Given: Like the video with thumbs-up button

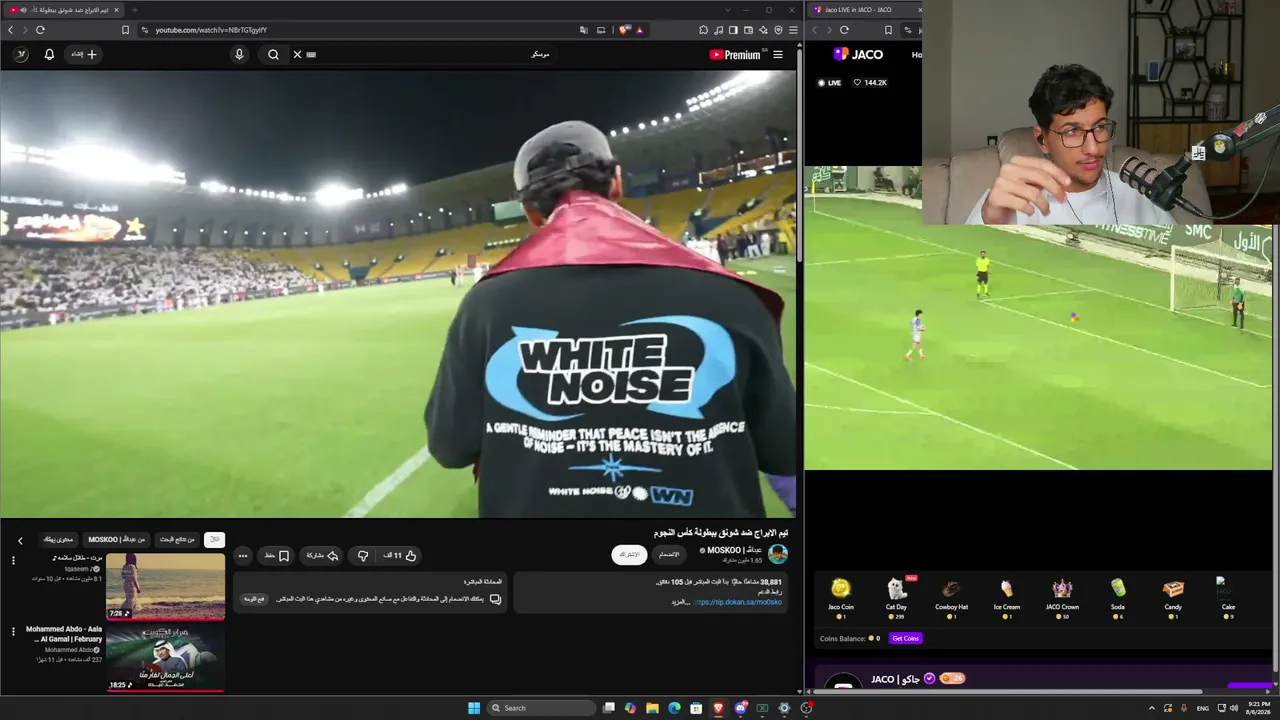Looking at the screenshot, I should pyautogui.click(x=403, y=555).
